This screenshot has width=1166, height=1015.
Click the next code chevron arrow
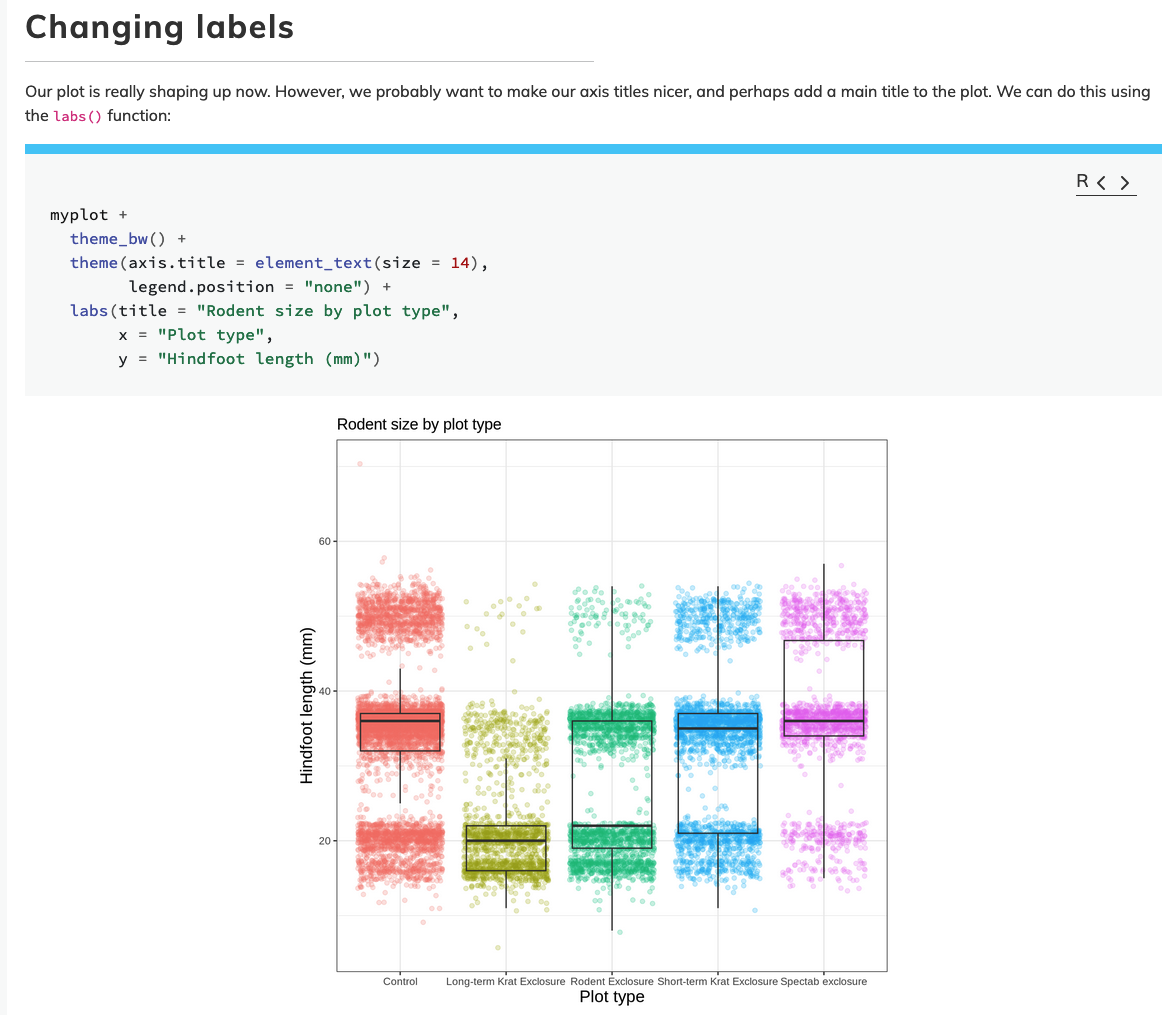pyautogui.click(x=1125, y=183)
